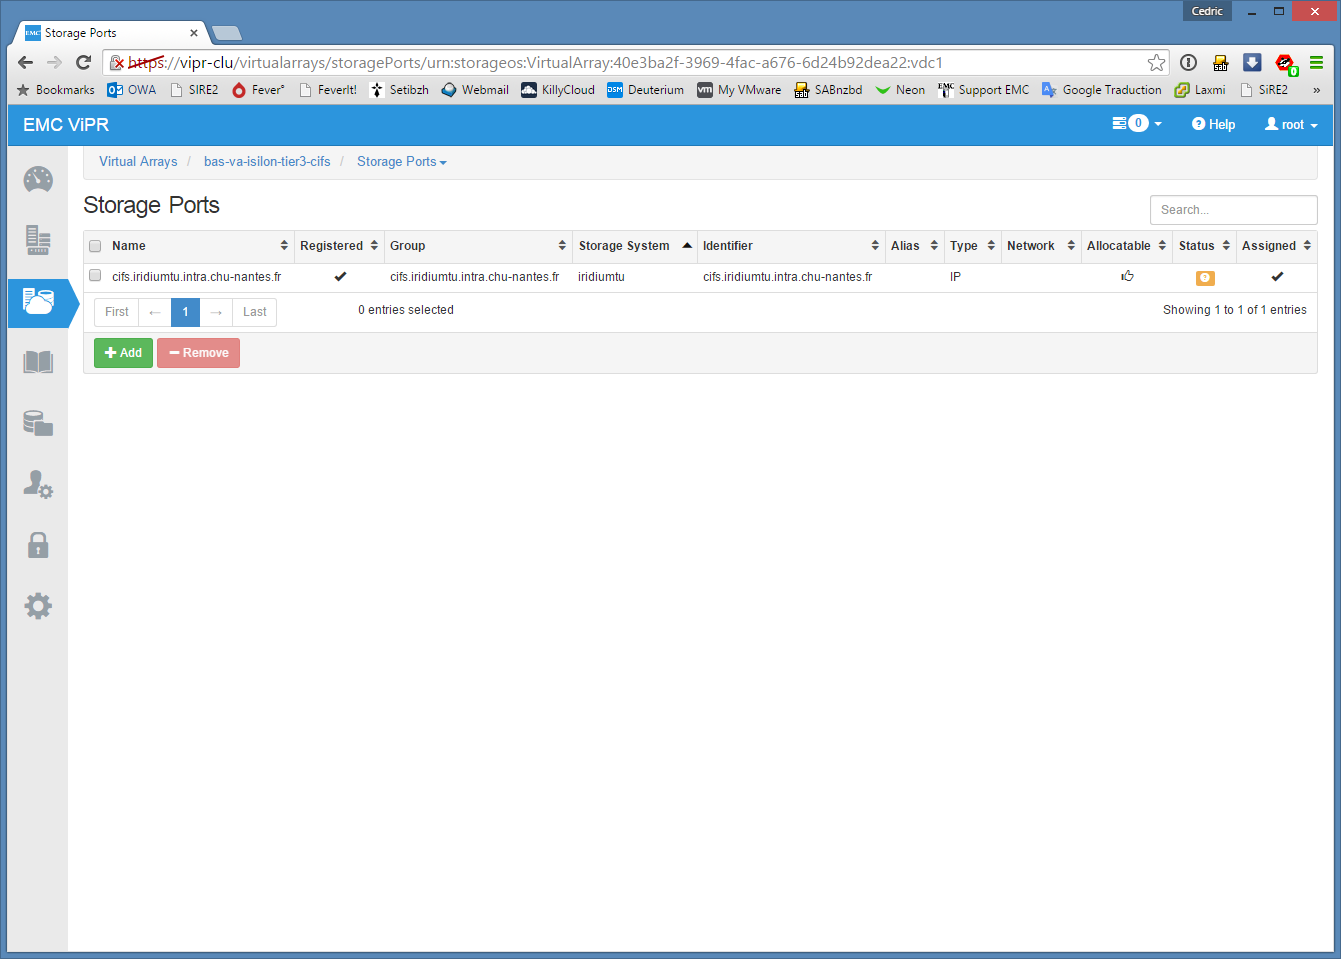The width and height of the screenshot is (1341, 959).
Task: Click the physical assets server icon in sidebar
Action: click(38, 240)
